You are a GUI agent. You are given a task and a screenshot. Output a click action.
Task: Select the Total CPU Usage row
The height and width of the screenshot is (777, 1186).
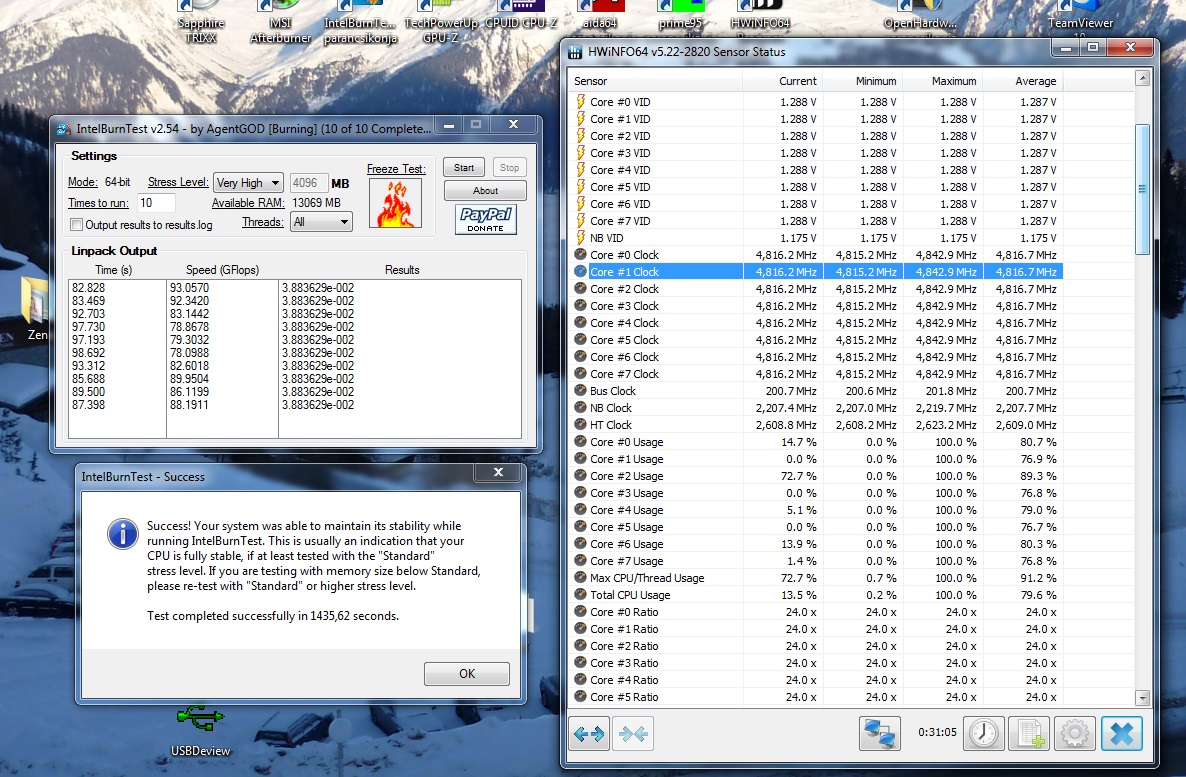tap(817, 595)
